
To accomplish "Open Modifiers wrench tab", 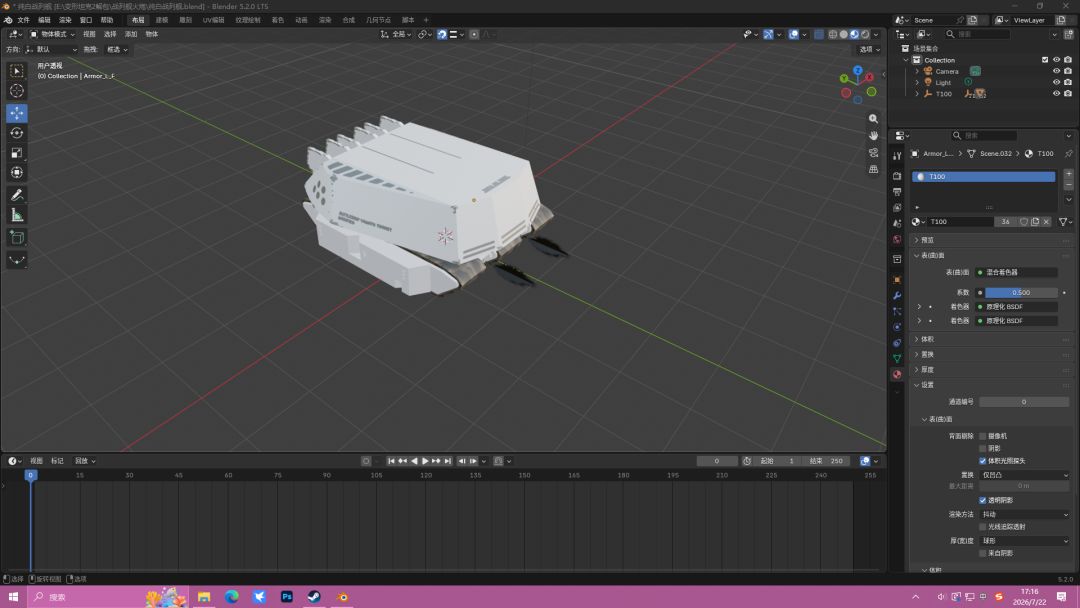I will click(897, 295).
